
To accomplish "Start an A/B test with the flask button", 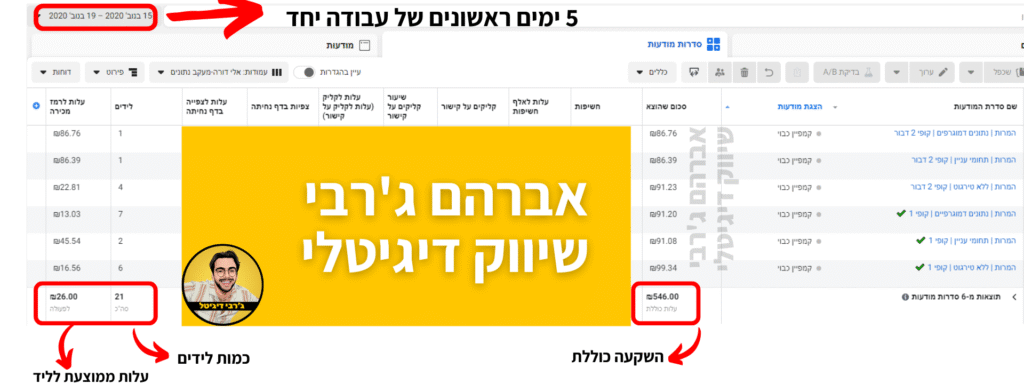I will pyautogui.click(x=848, y=72).
